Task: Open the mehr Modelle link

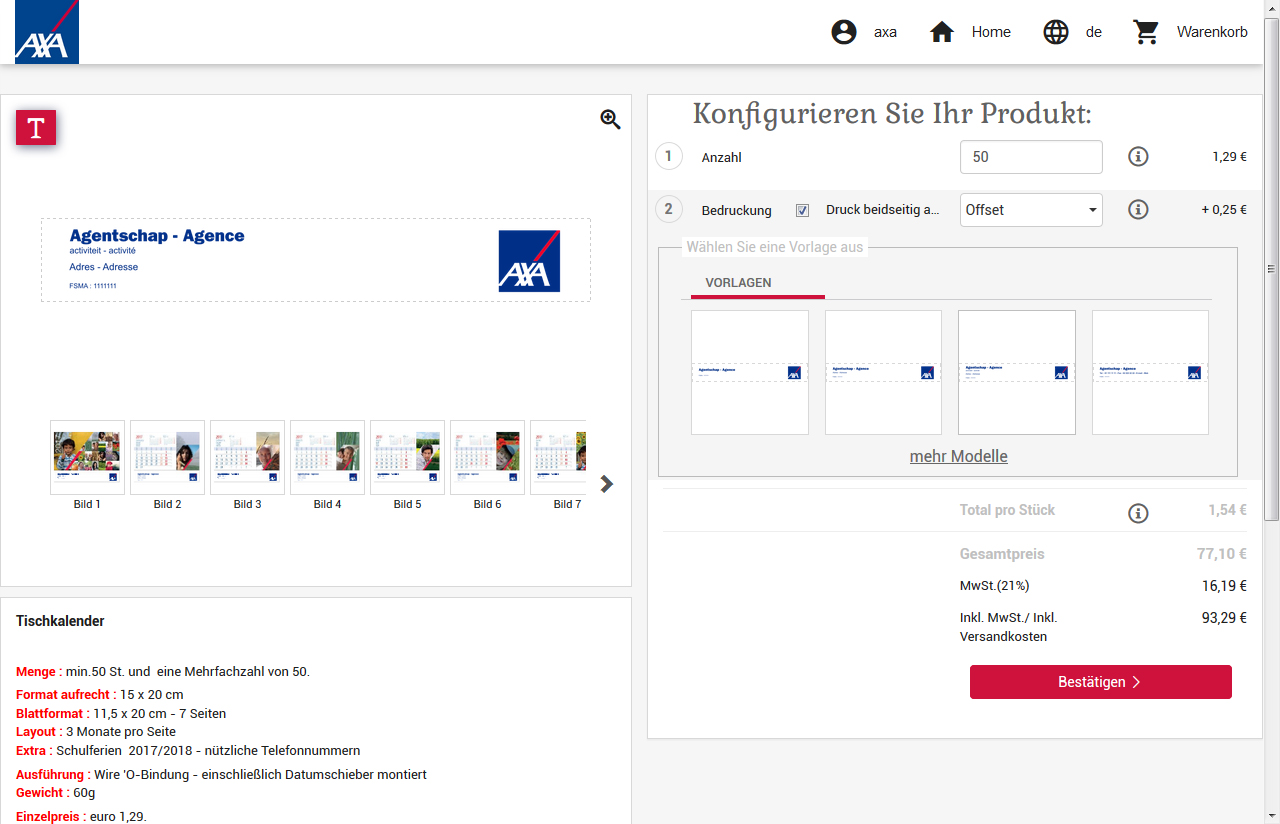Action: [x=958, y=456]
